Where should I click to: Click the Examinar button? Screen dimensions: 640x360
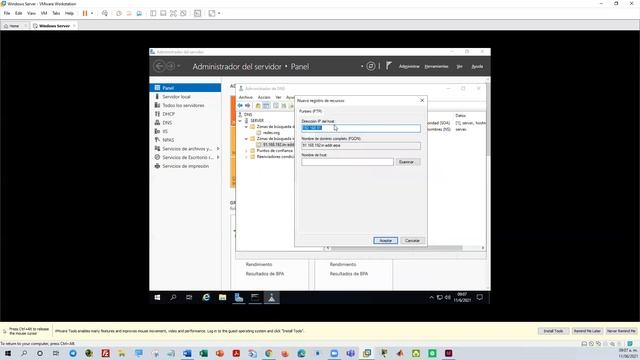(x=407, y=162)
